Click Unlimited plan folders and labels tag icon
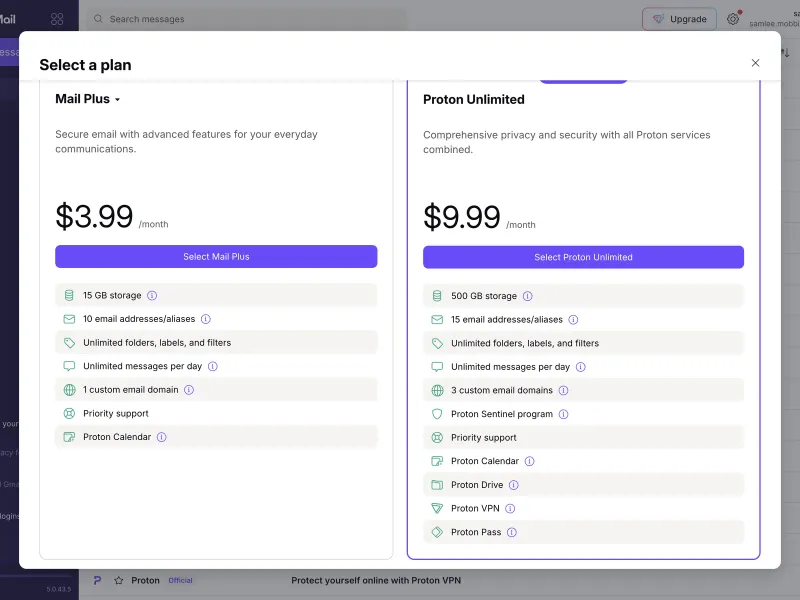 pyautogui.click(x=437, y=343)
